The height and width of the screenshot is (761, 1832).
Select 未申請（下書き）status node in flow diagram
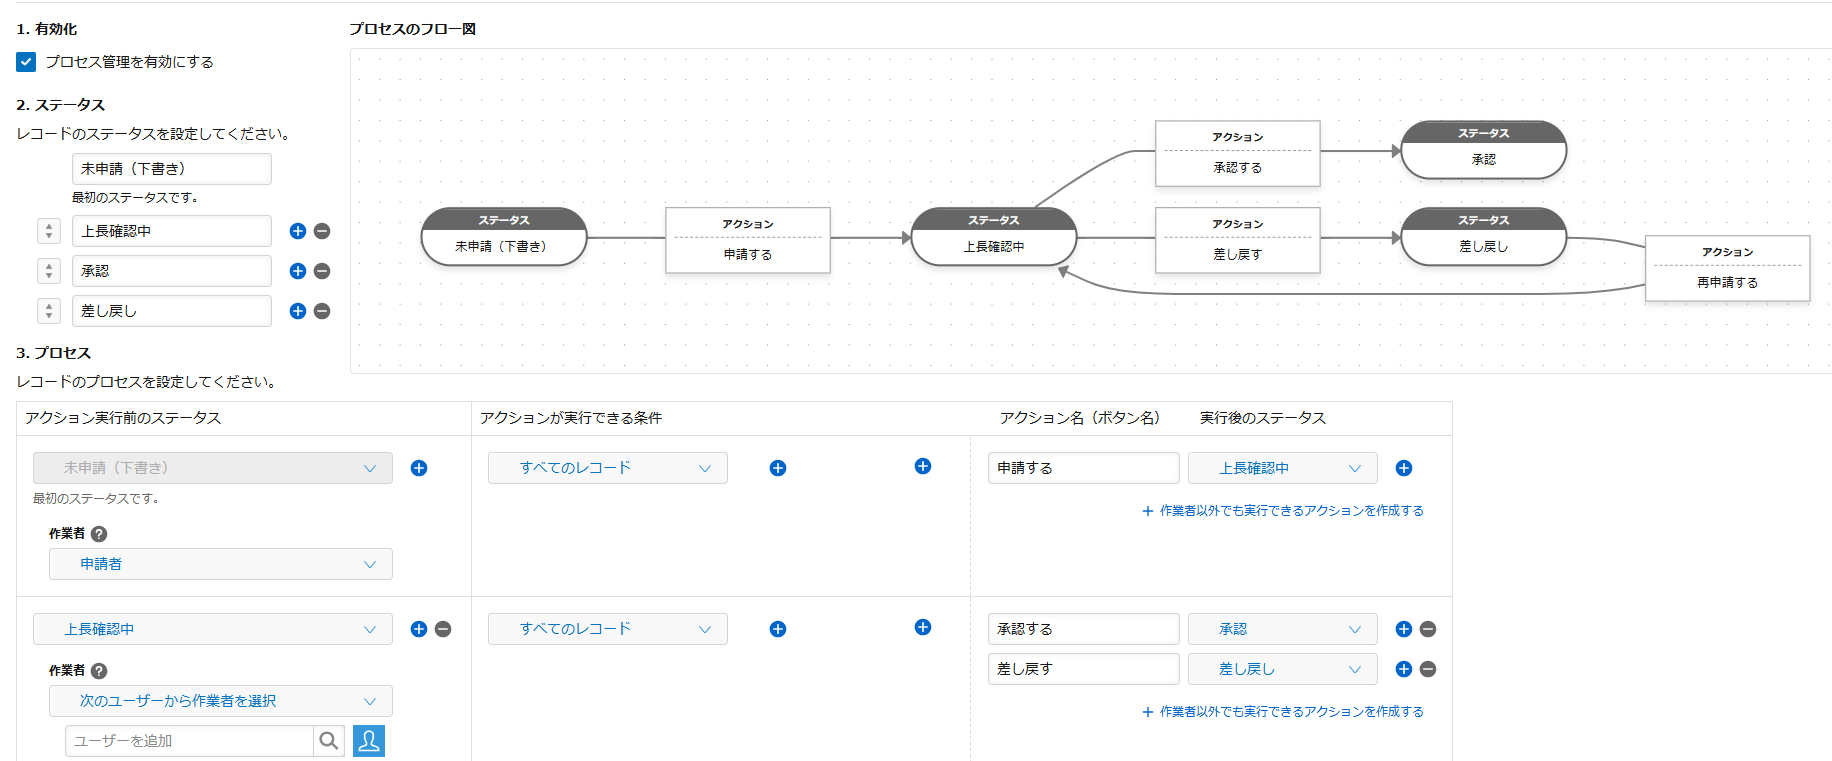pyautogui.click(x=504, y=237)
